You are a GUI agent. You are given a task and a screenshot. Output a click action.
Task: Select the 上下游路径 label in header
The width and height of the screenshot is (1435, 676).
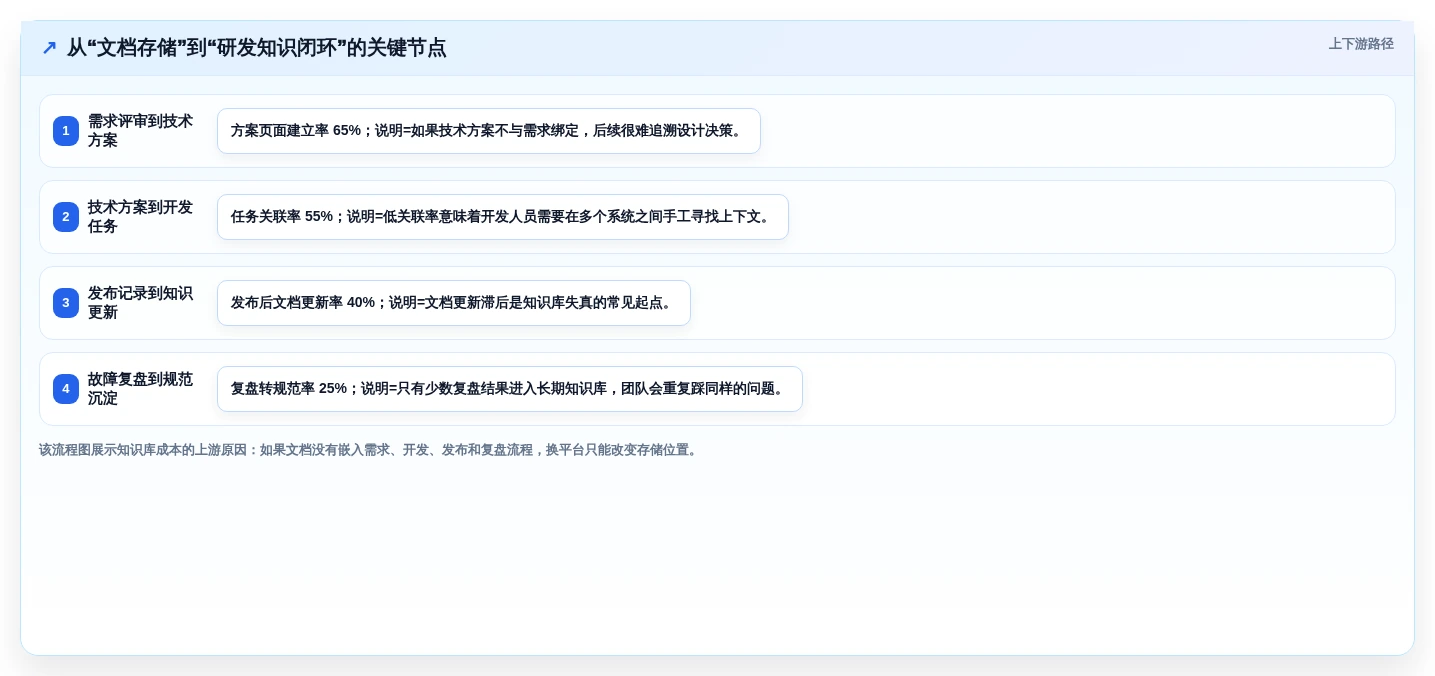click(x=1361, y=44)
